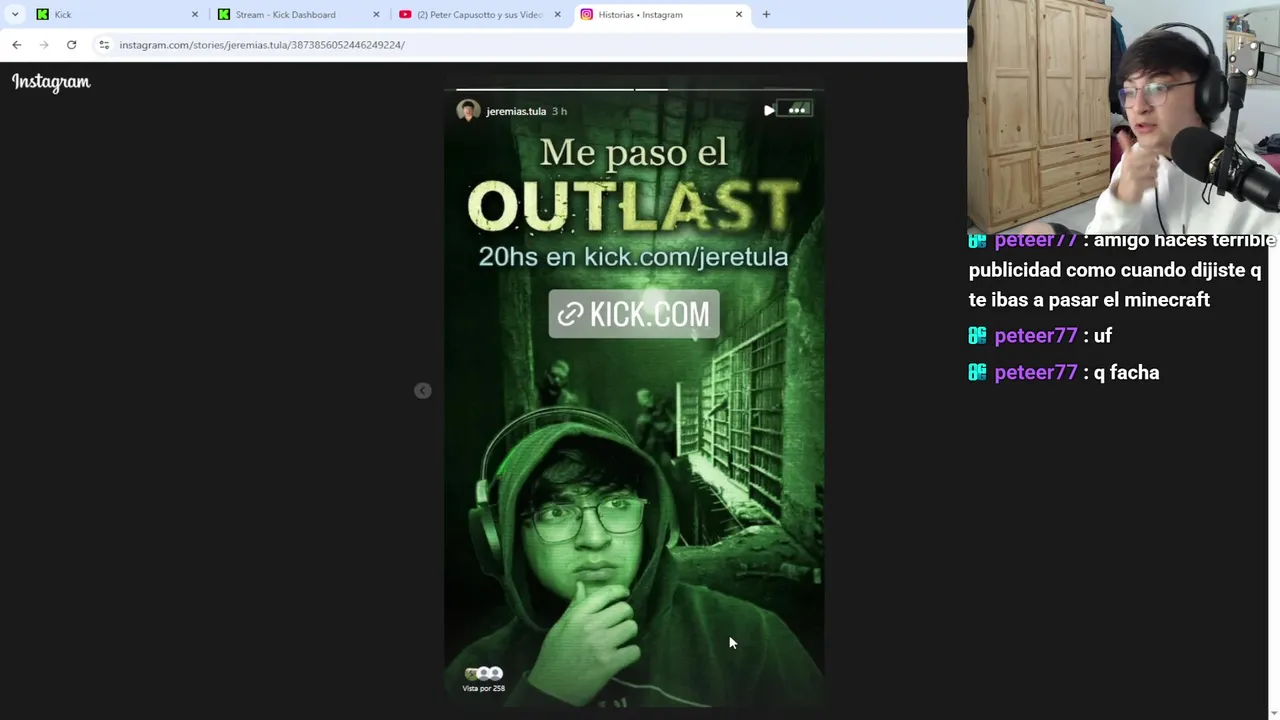The height and width of the screenshot is (720, 1280).
Task: Click the Kick favicon on first tab
Action: [x=43, y=14]
